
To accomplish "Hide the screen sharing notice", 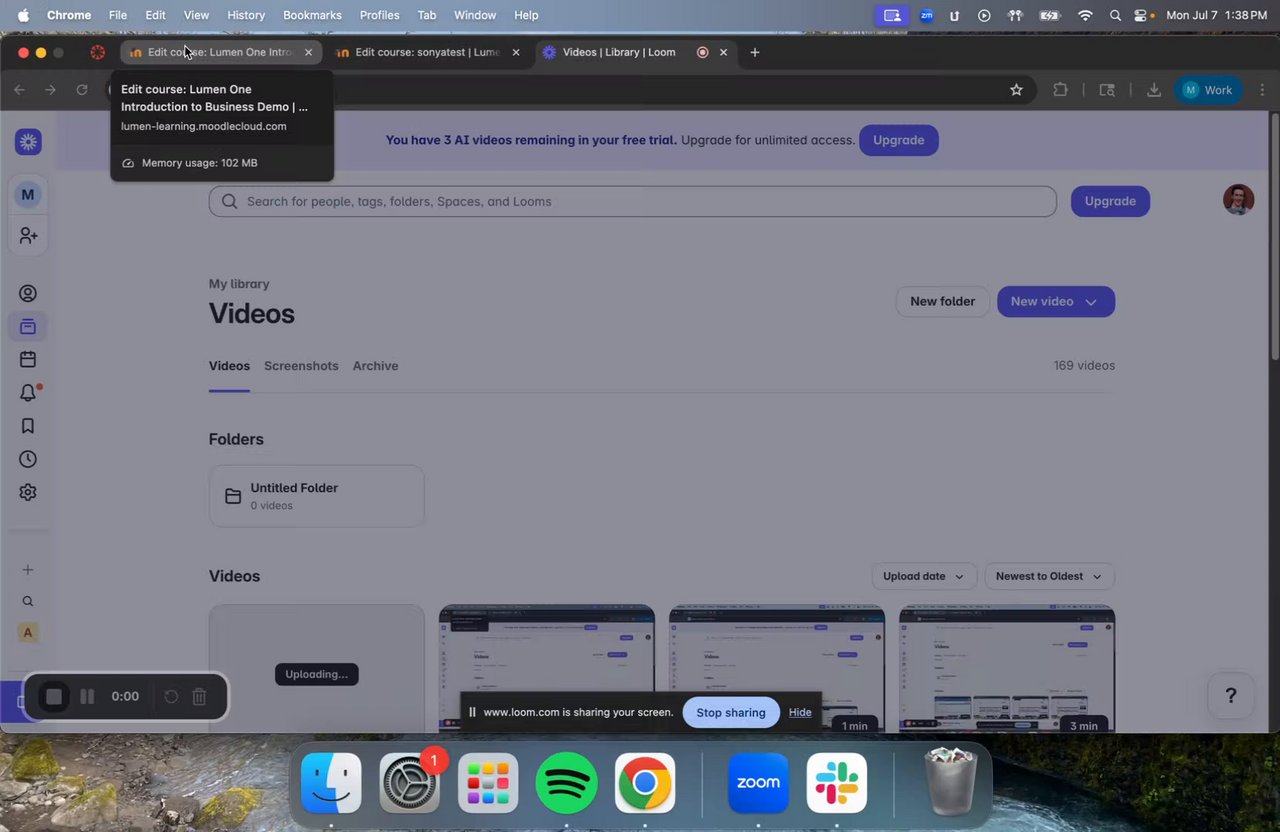I will point(800,713).
